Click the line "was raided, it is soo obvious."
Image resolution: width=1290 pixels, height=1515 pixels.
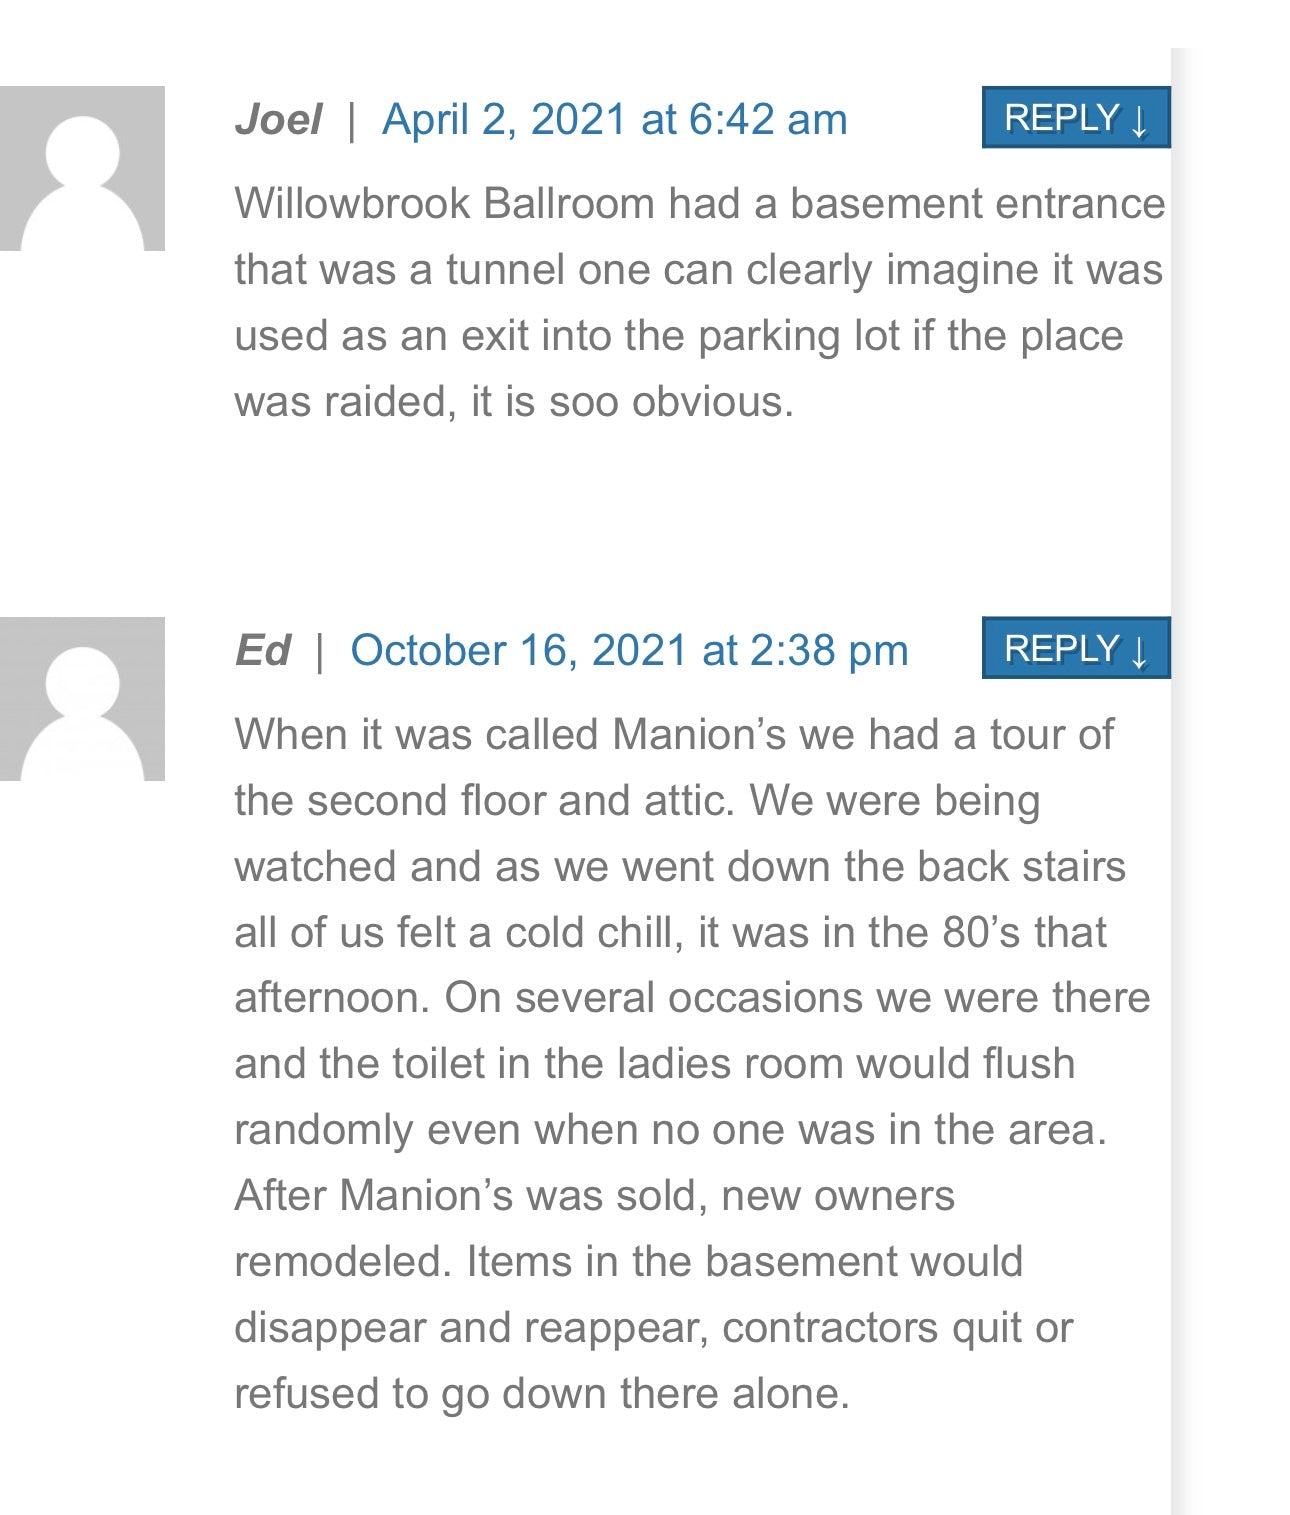click(513, 402)
